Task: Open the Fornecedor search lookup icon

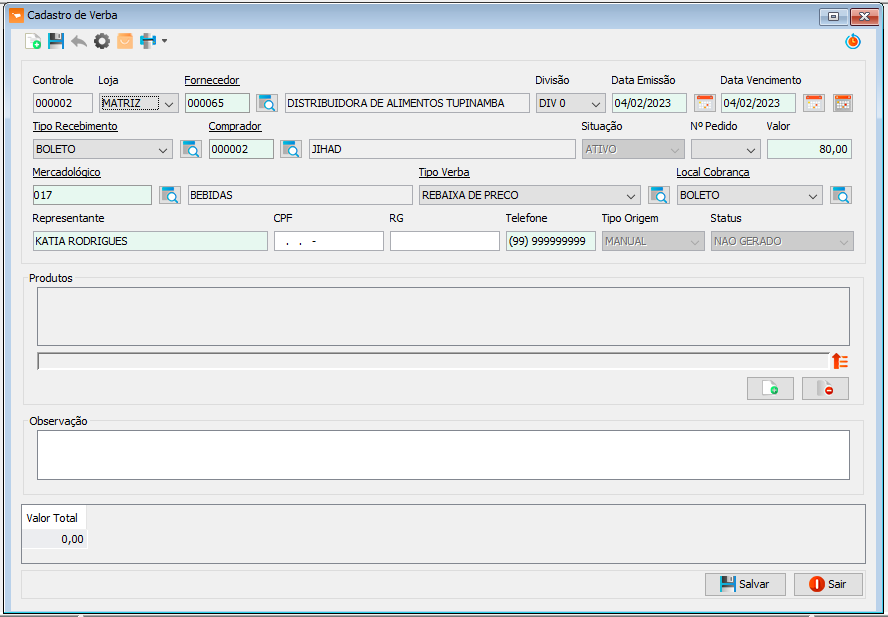Action: click(267, 103)
